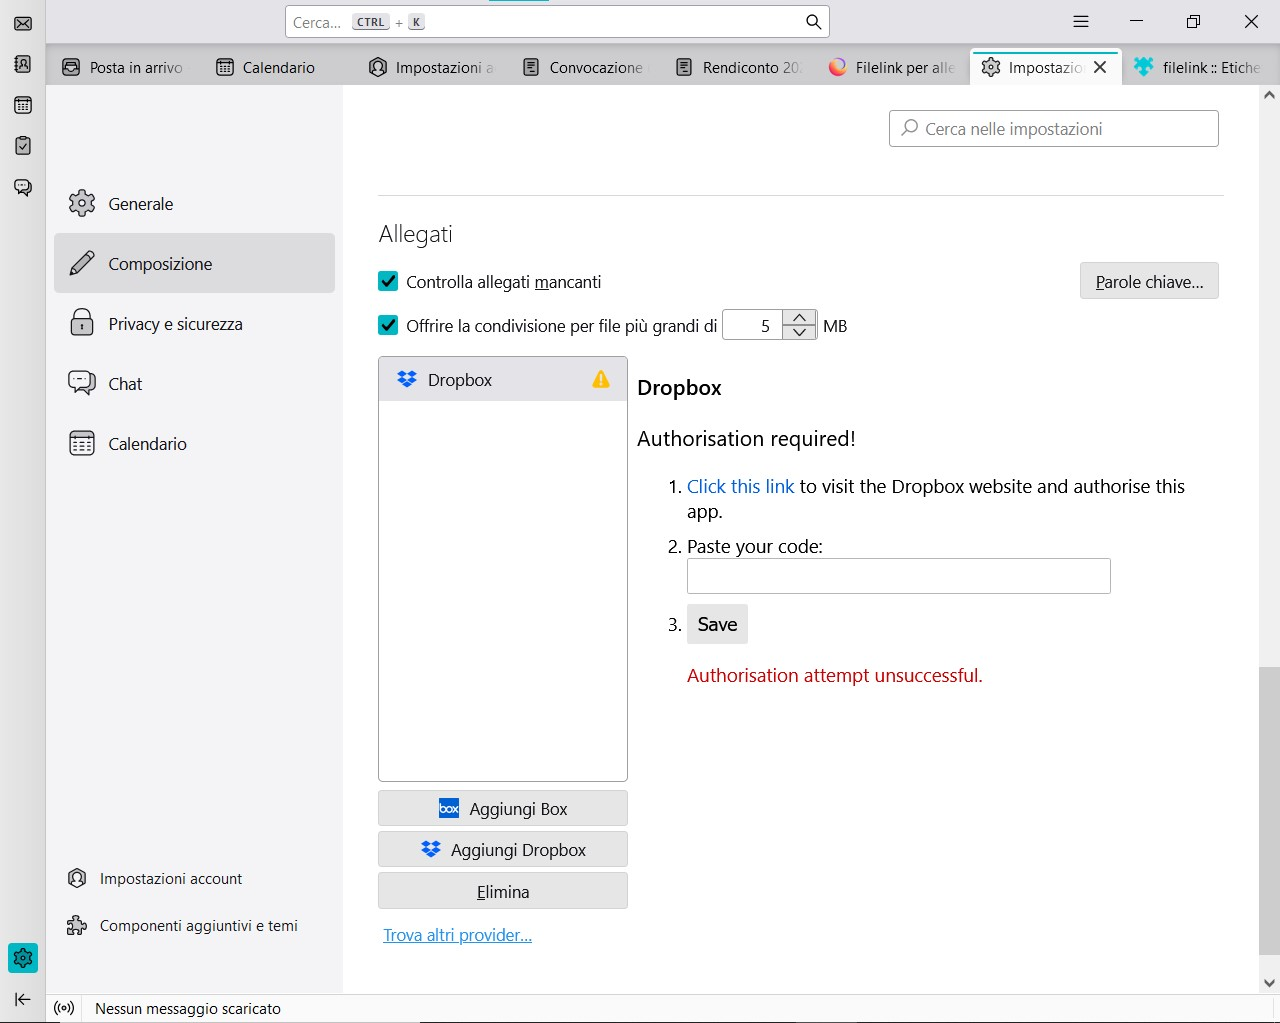Switch to the Rendiconto tab
Viewport: 1280px width, 1023px height.
[x=738, y=67]
